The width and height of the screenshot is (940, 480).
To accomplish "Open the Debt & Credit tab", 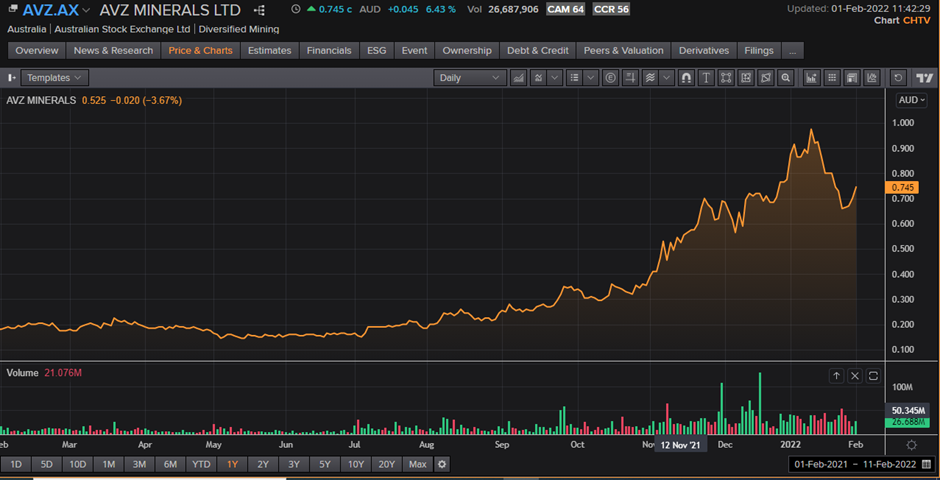I will 538,50.
